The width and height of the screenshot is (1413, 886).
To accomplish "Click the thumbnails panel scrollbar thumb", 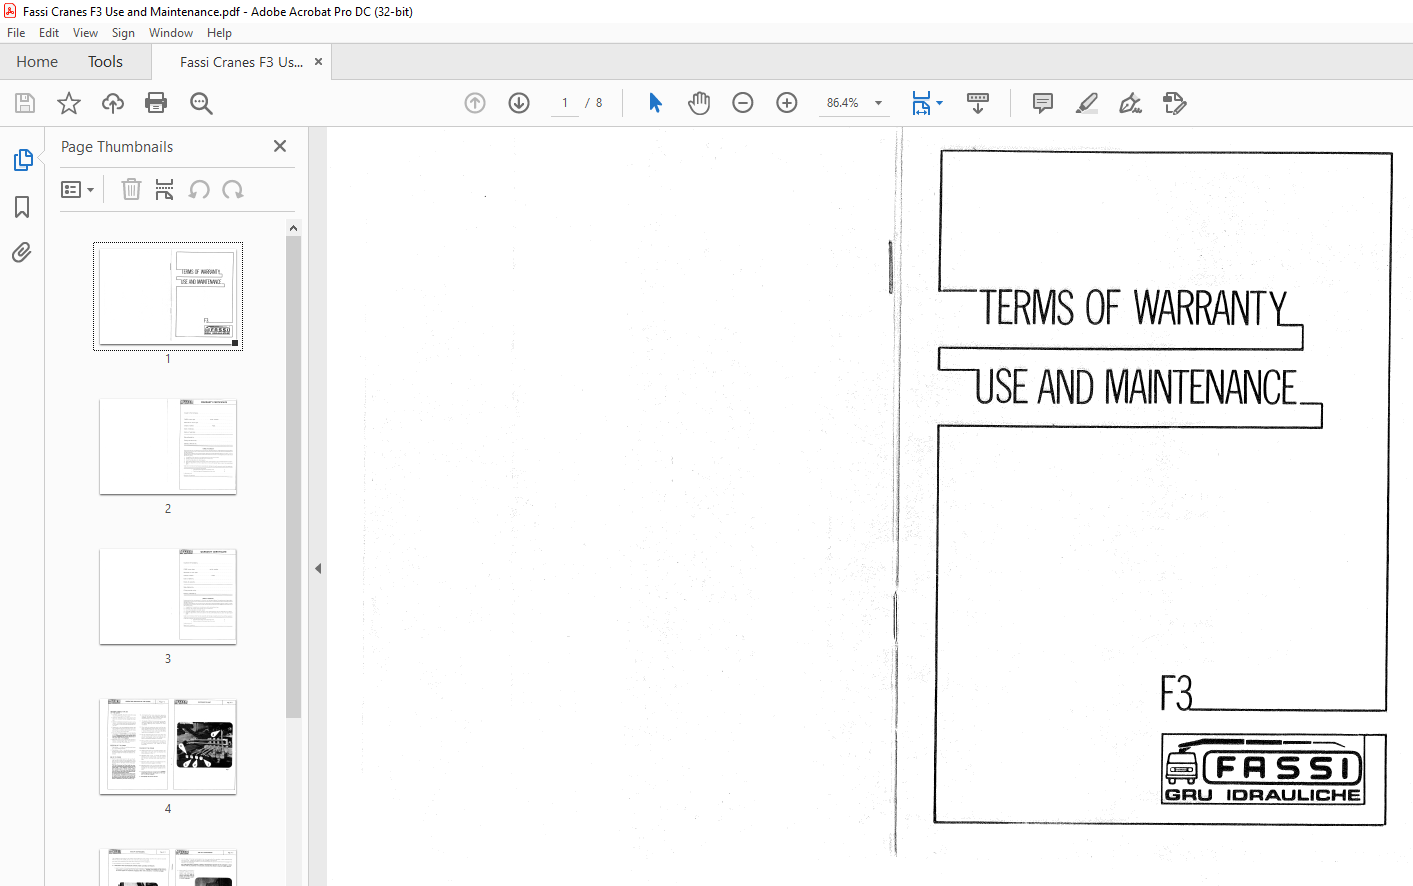I will (x=294, y=477).
